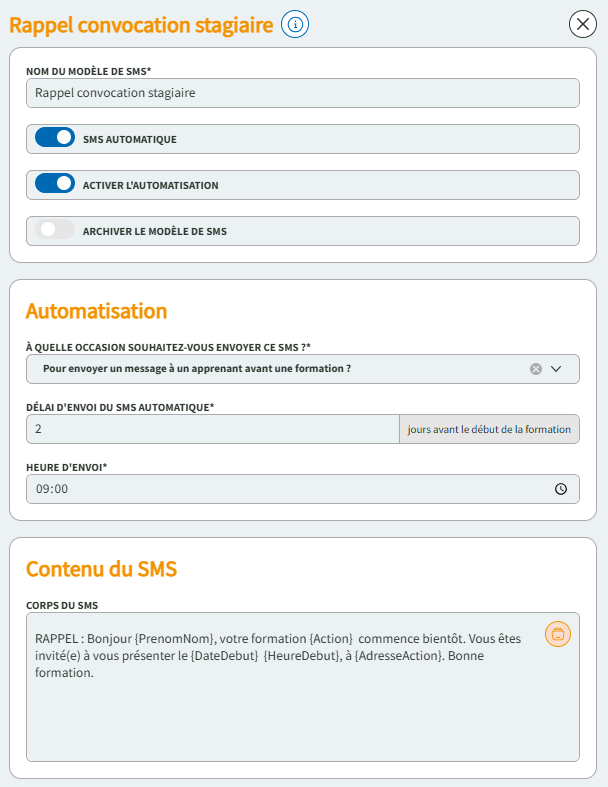Viewport: 608px width, 787px height.
Task: Click the Contenu du SMS heading
Action: 101,569
